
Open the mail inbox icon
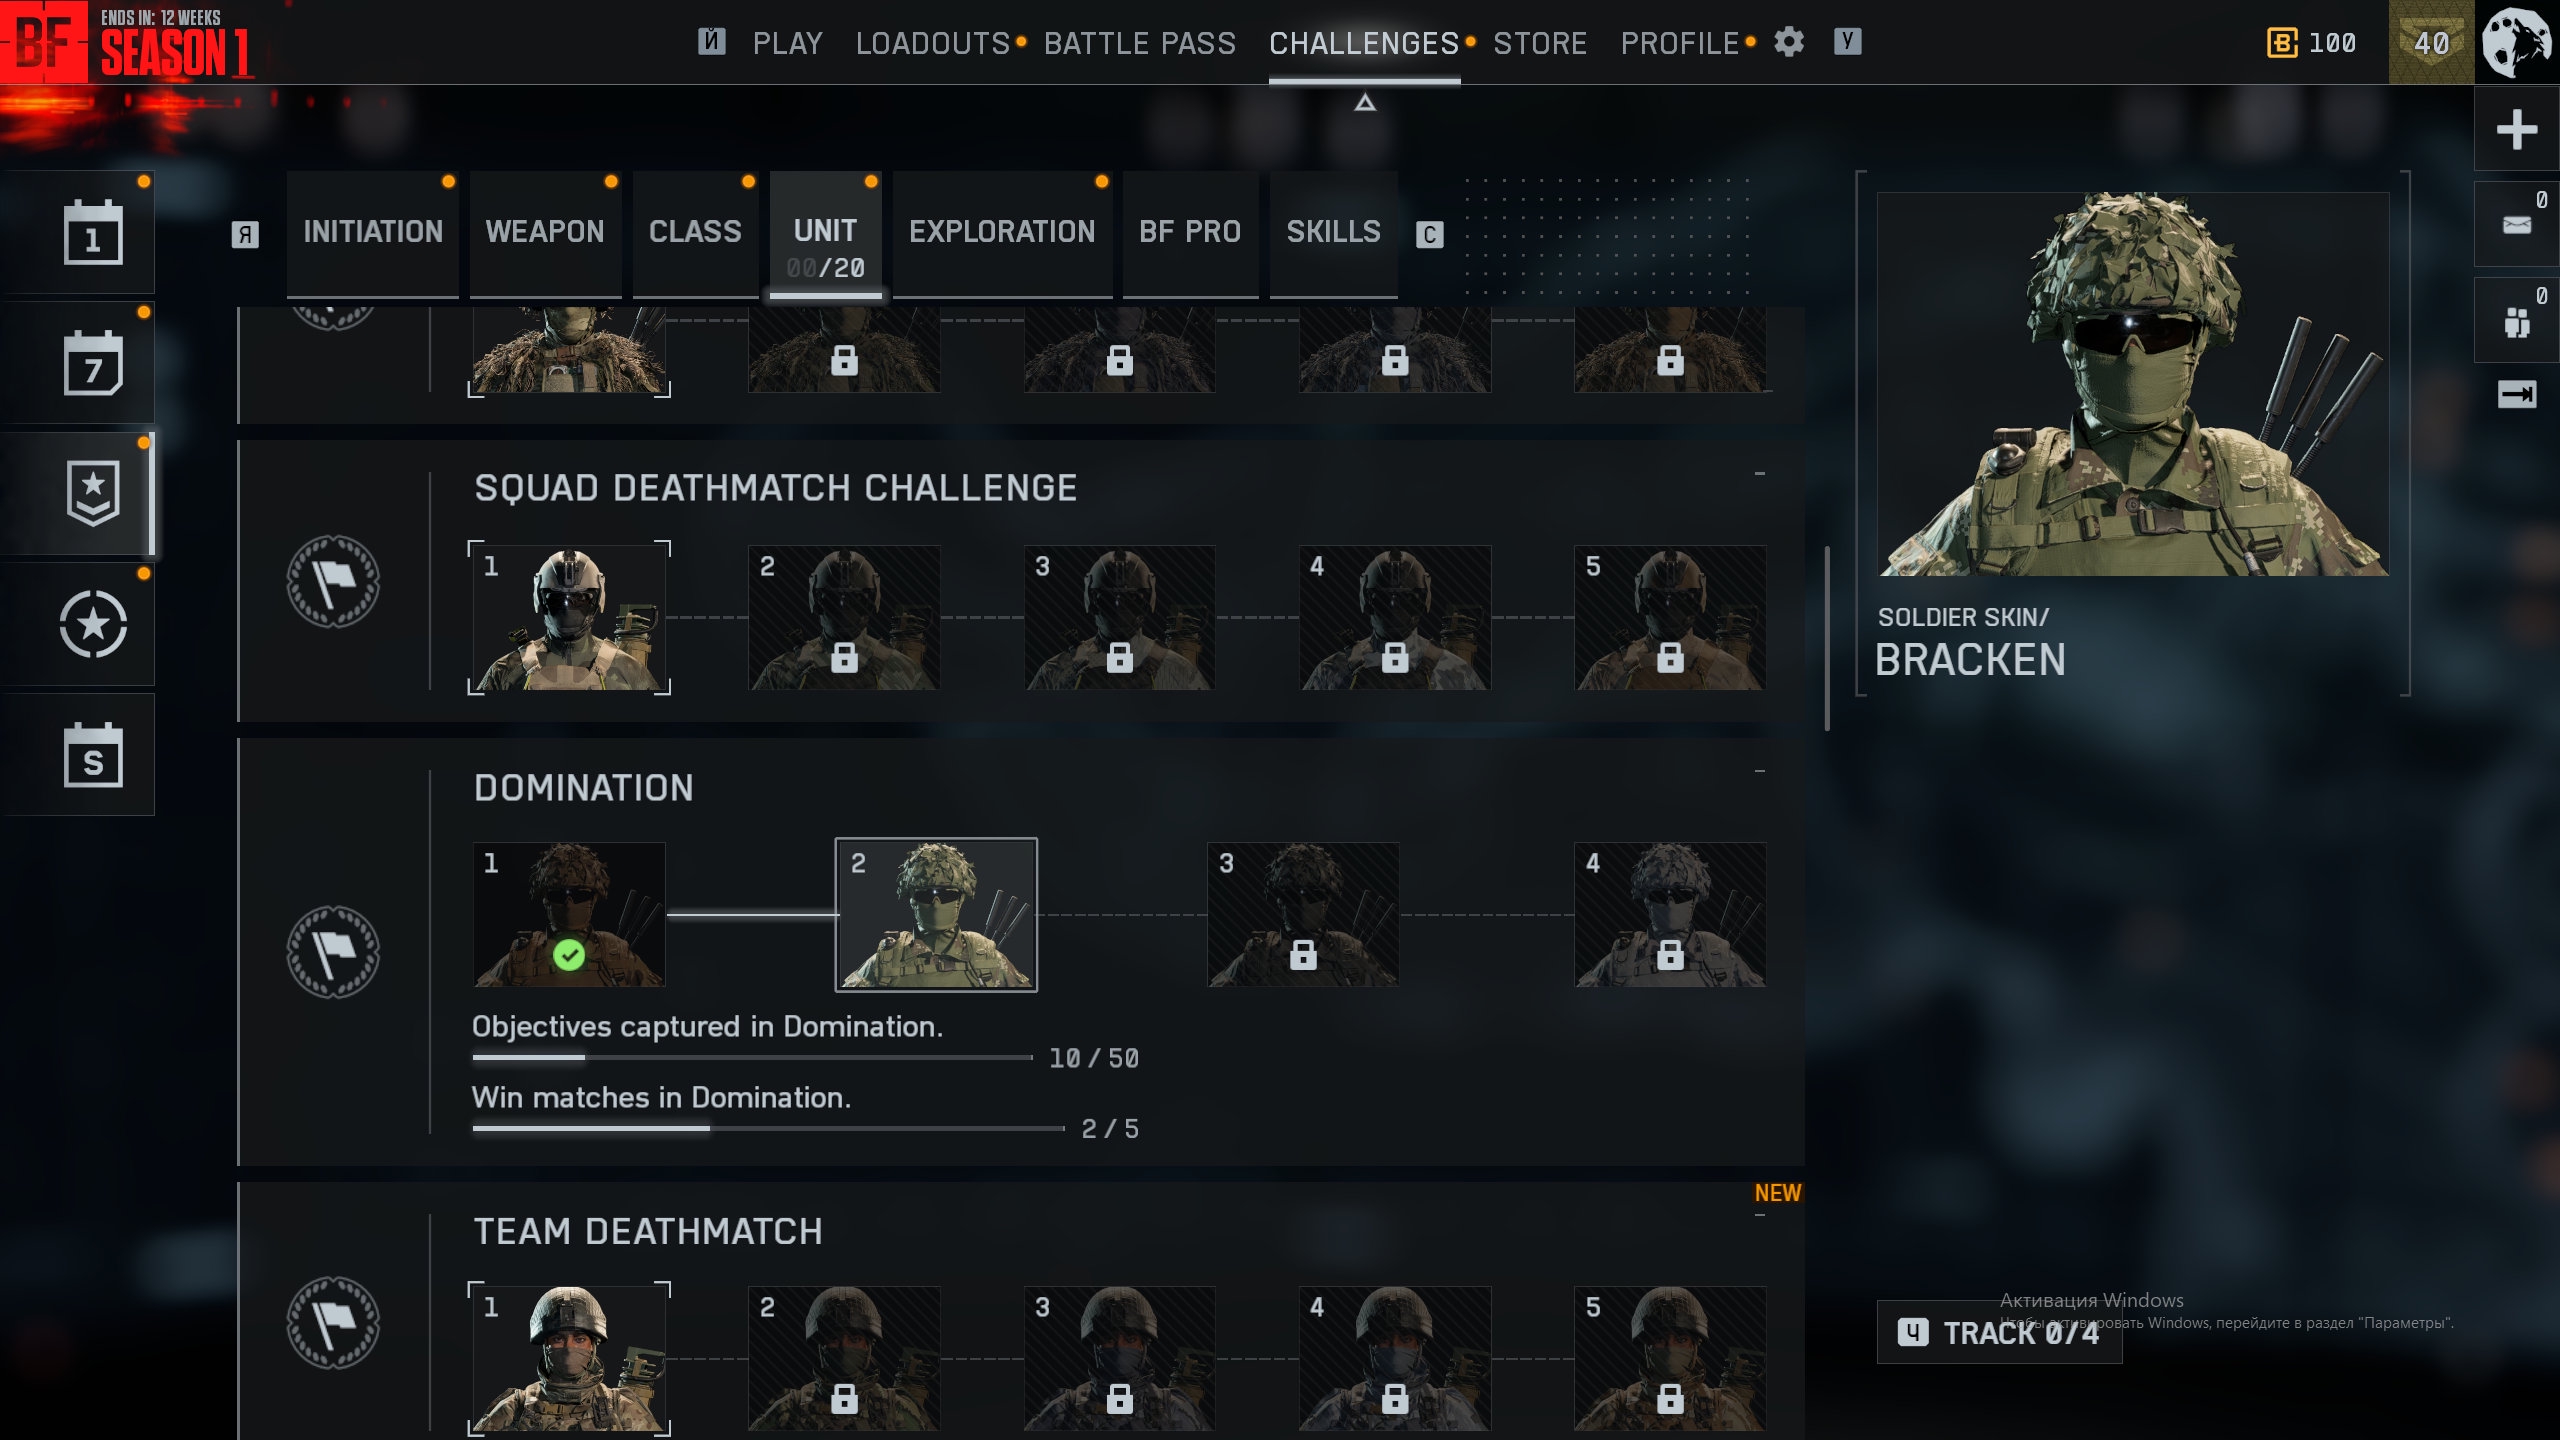coord(2516,224)
